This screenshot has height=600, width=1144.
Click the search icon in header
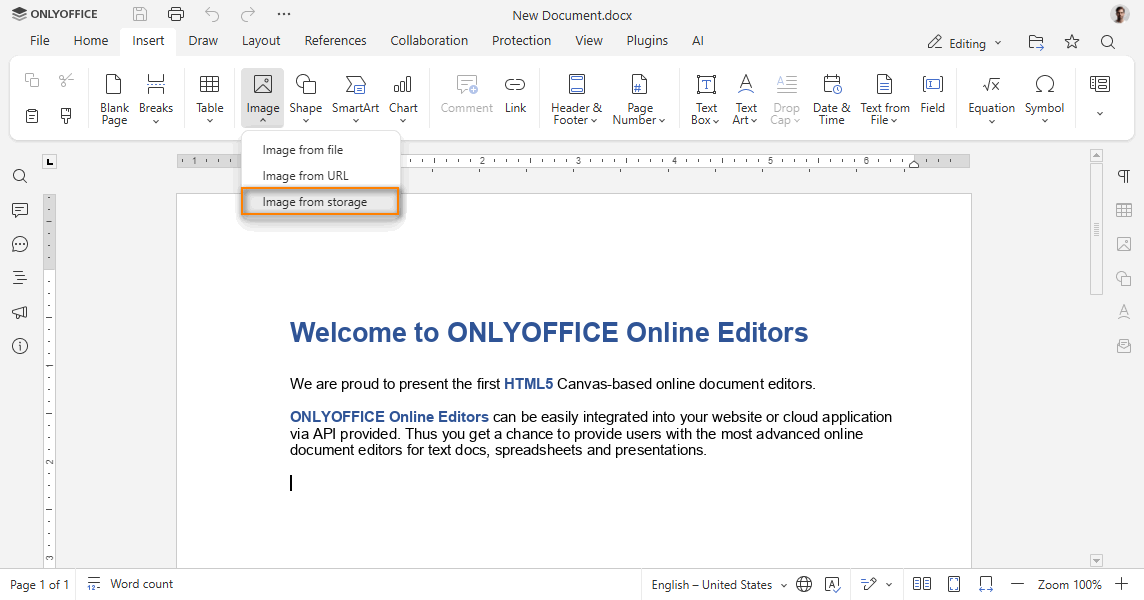tap(1108, 42)
